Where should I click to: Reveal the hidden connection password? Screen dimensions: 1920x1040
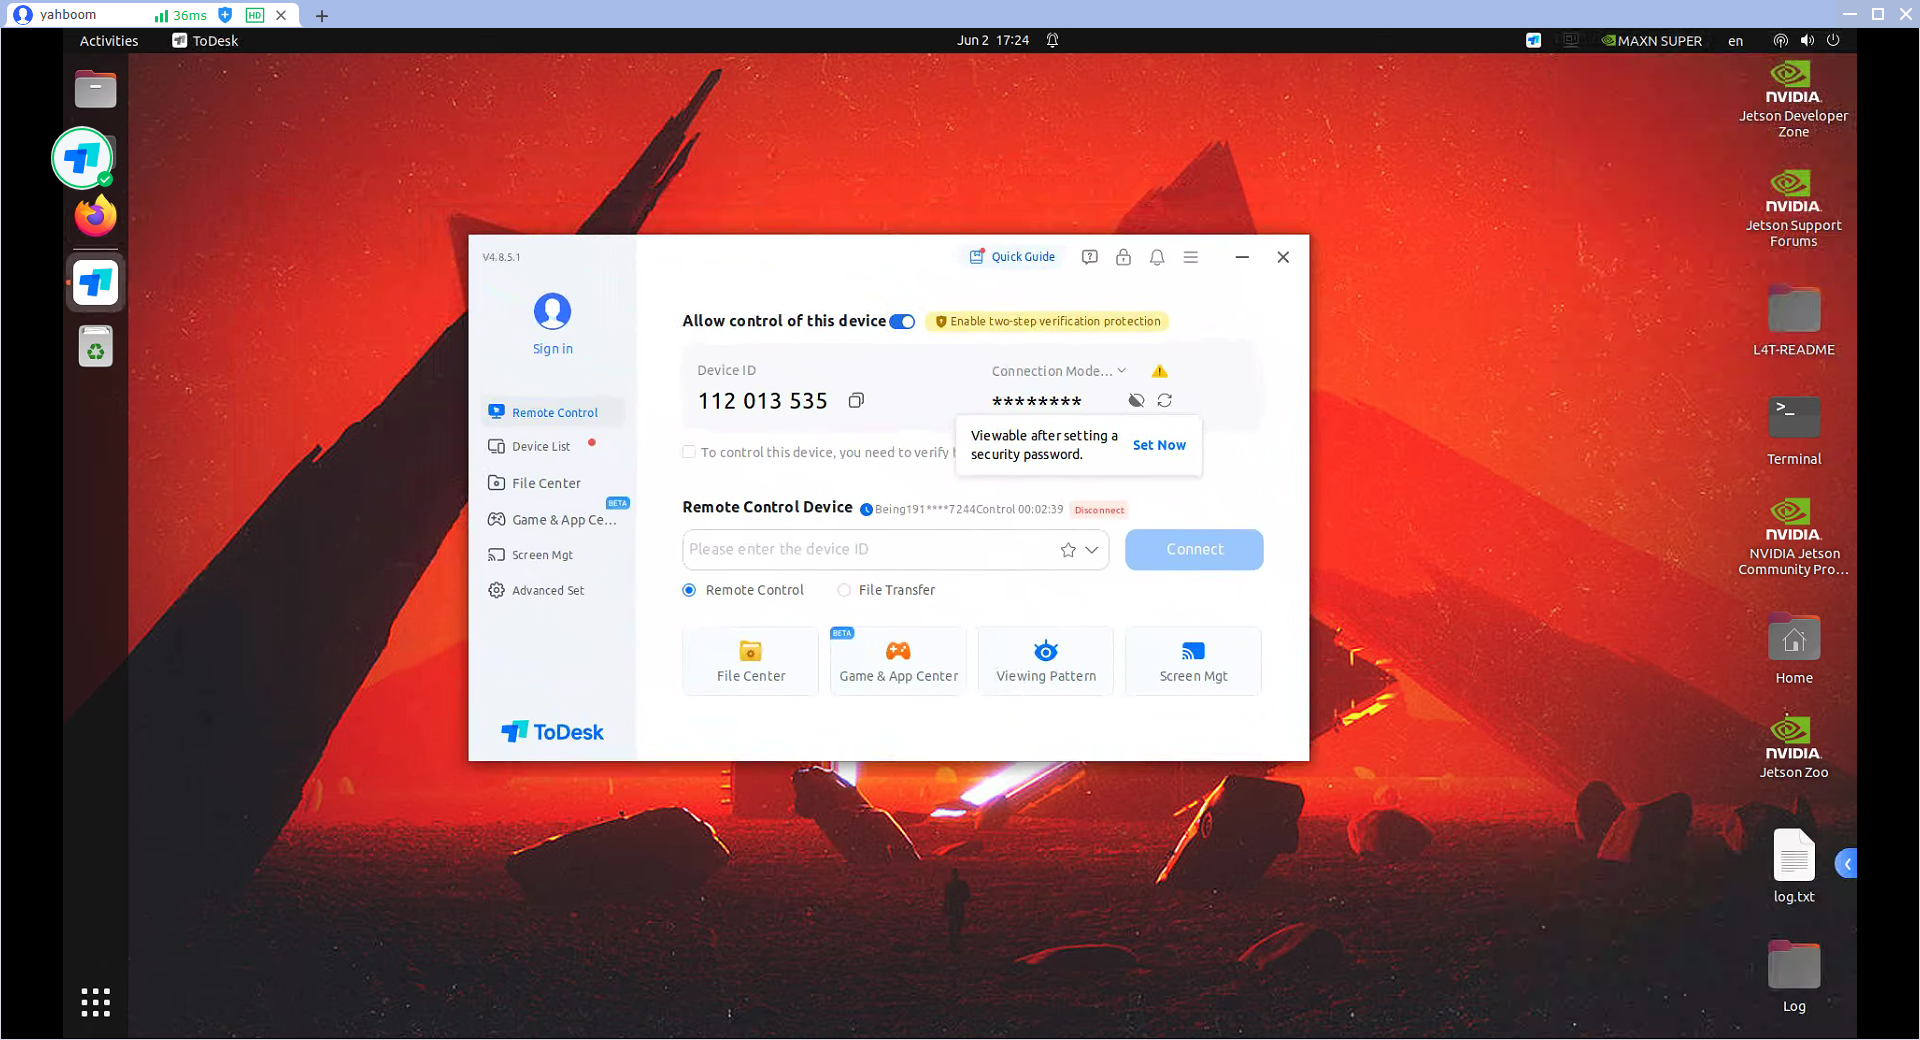[1136, 400]
